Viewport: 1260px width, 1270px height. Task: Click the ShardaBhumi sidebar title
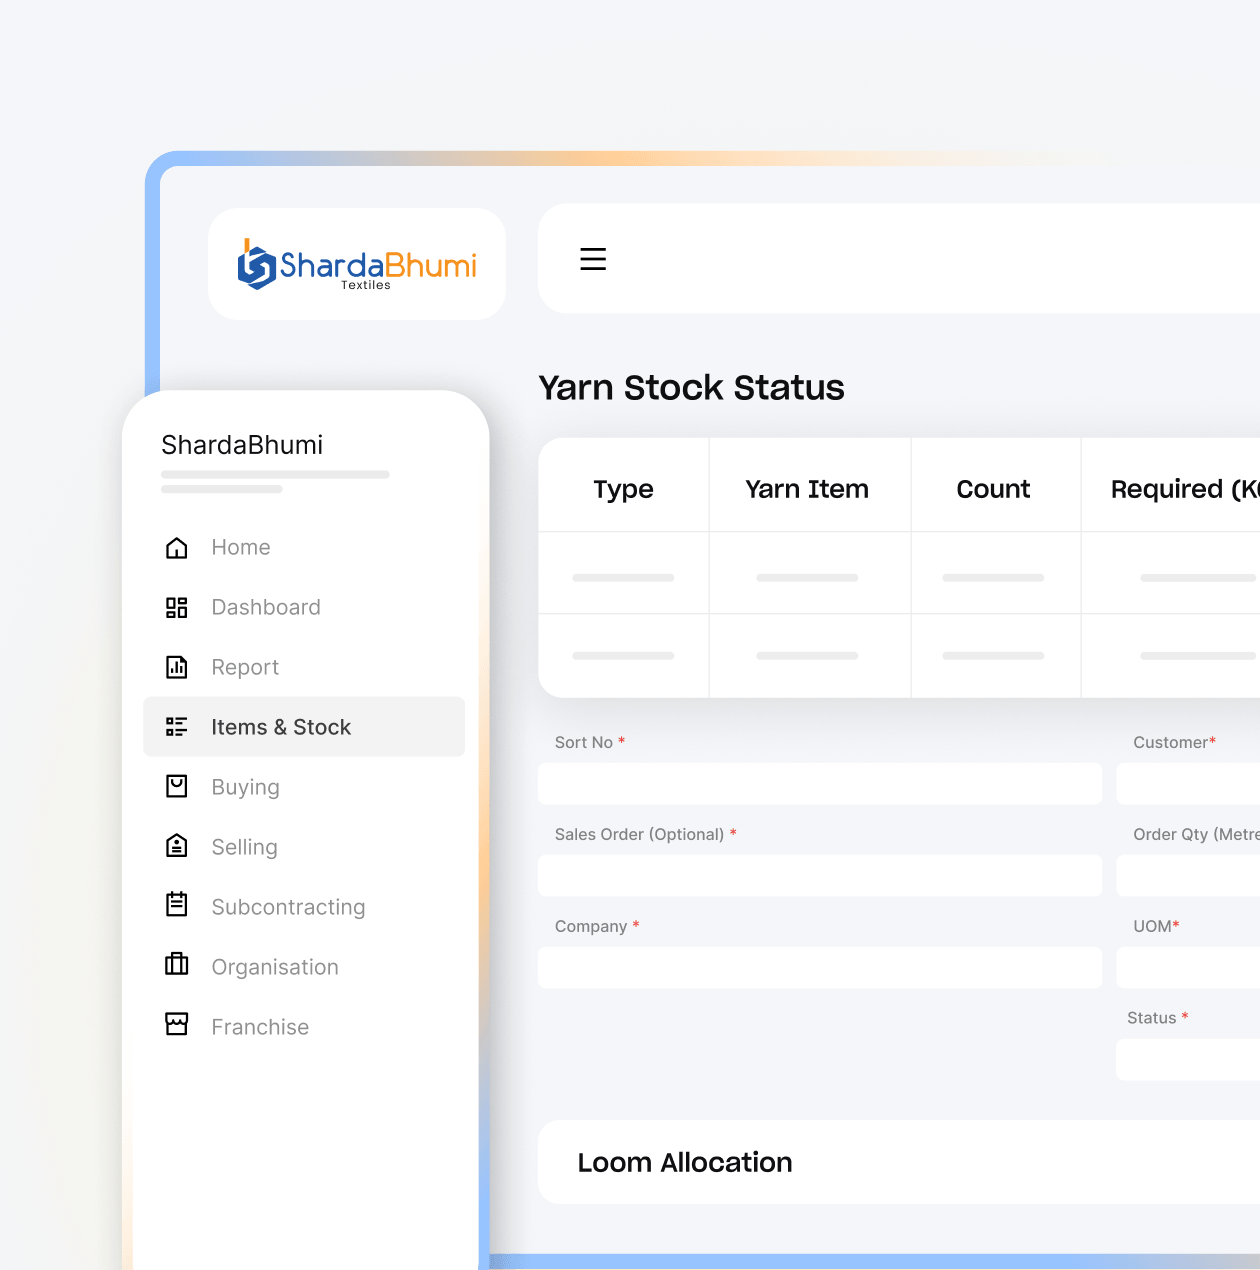point(242,445)
